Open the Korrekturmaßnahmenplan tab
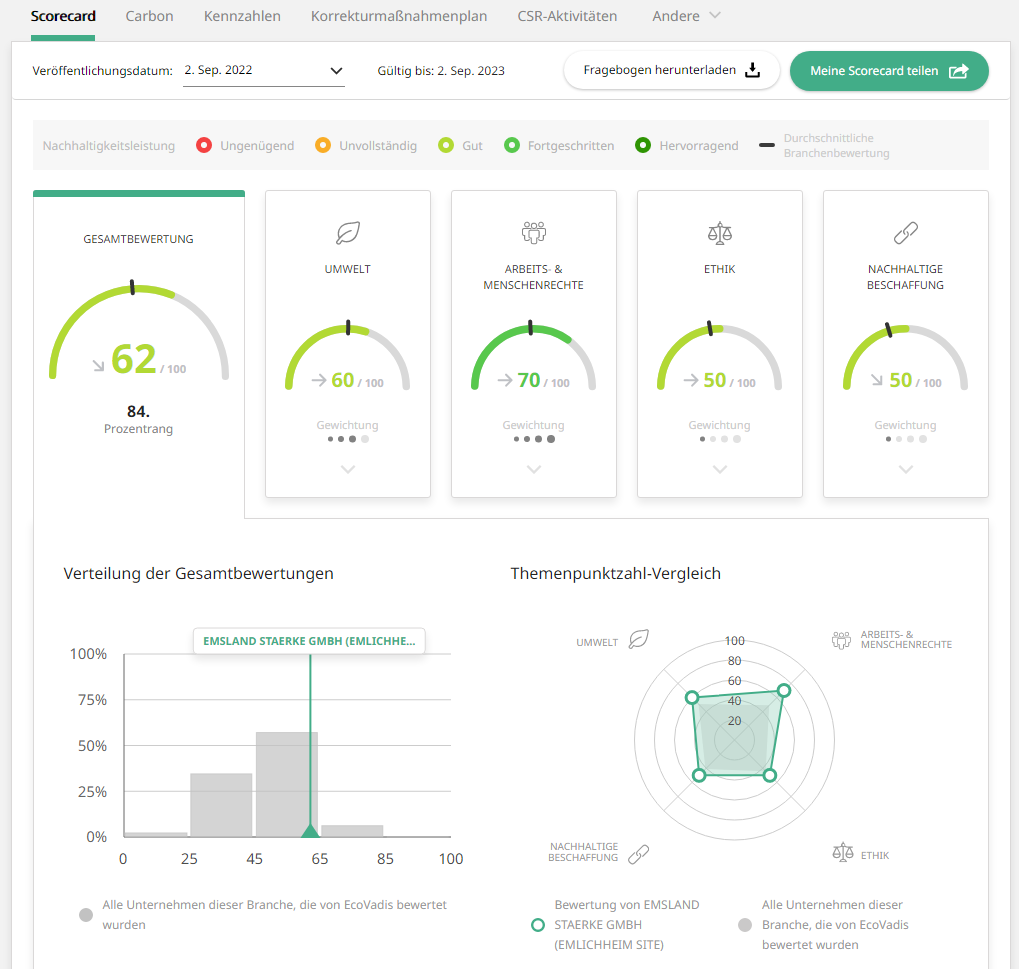 399,16
